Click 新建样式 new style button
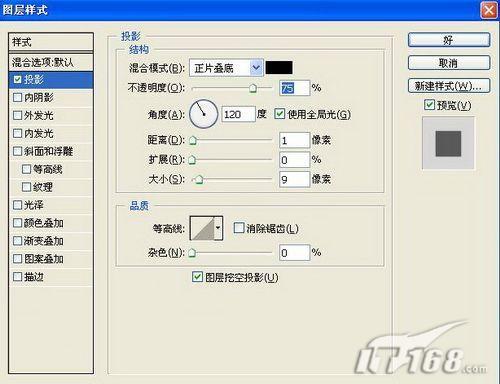 [449, 86]
